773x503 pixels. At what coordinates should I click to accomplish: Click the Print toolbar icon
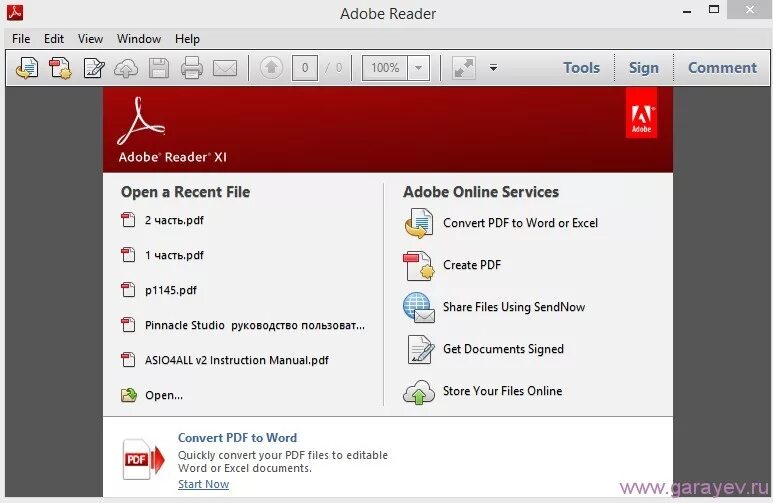point(192,68)
